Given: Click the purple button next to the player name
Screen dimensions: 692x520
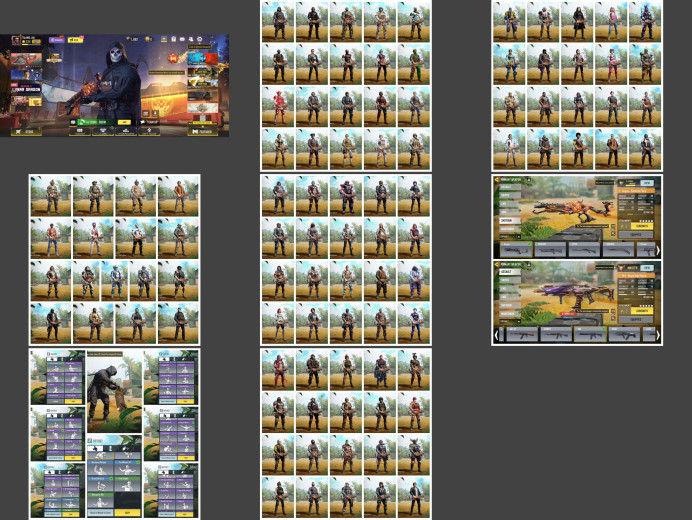Looking at the screenshot, I should [56, 40].
